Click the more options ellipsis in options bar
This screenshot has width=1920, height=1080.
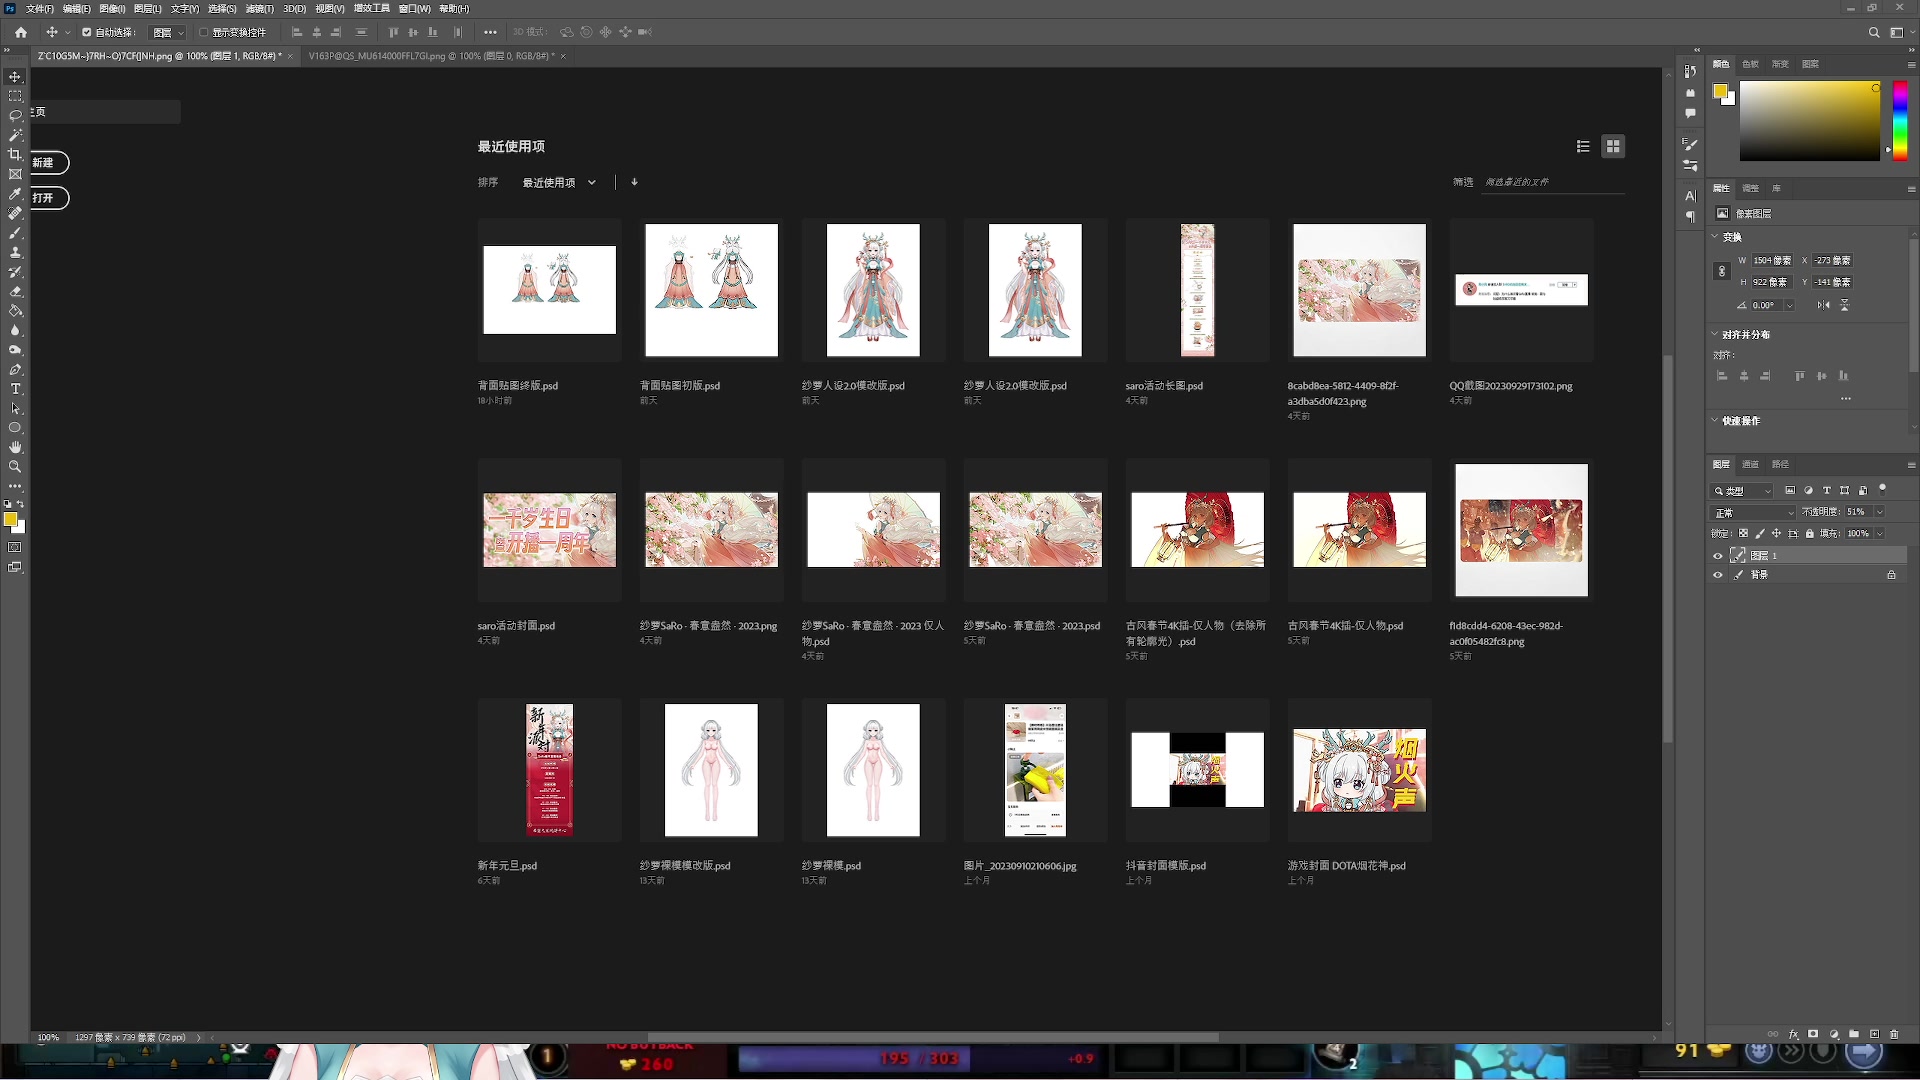(490, 32)
